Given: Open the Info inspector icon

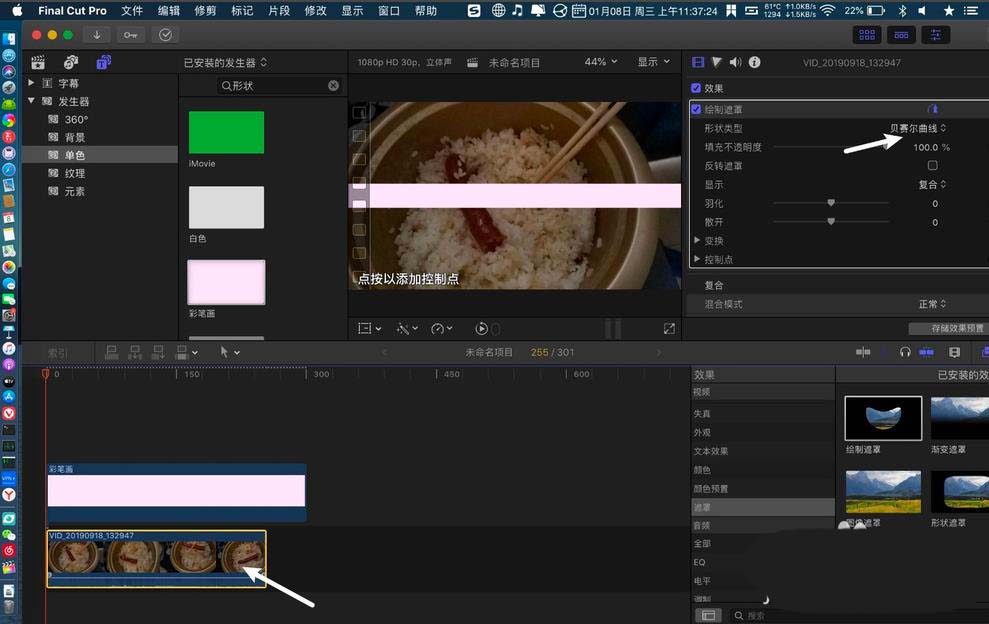Looking at the screenshot, I should click(754, 62).
